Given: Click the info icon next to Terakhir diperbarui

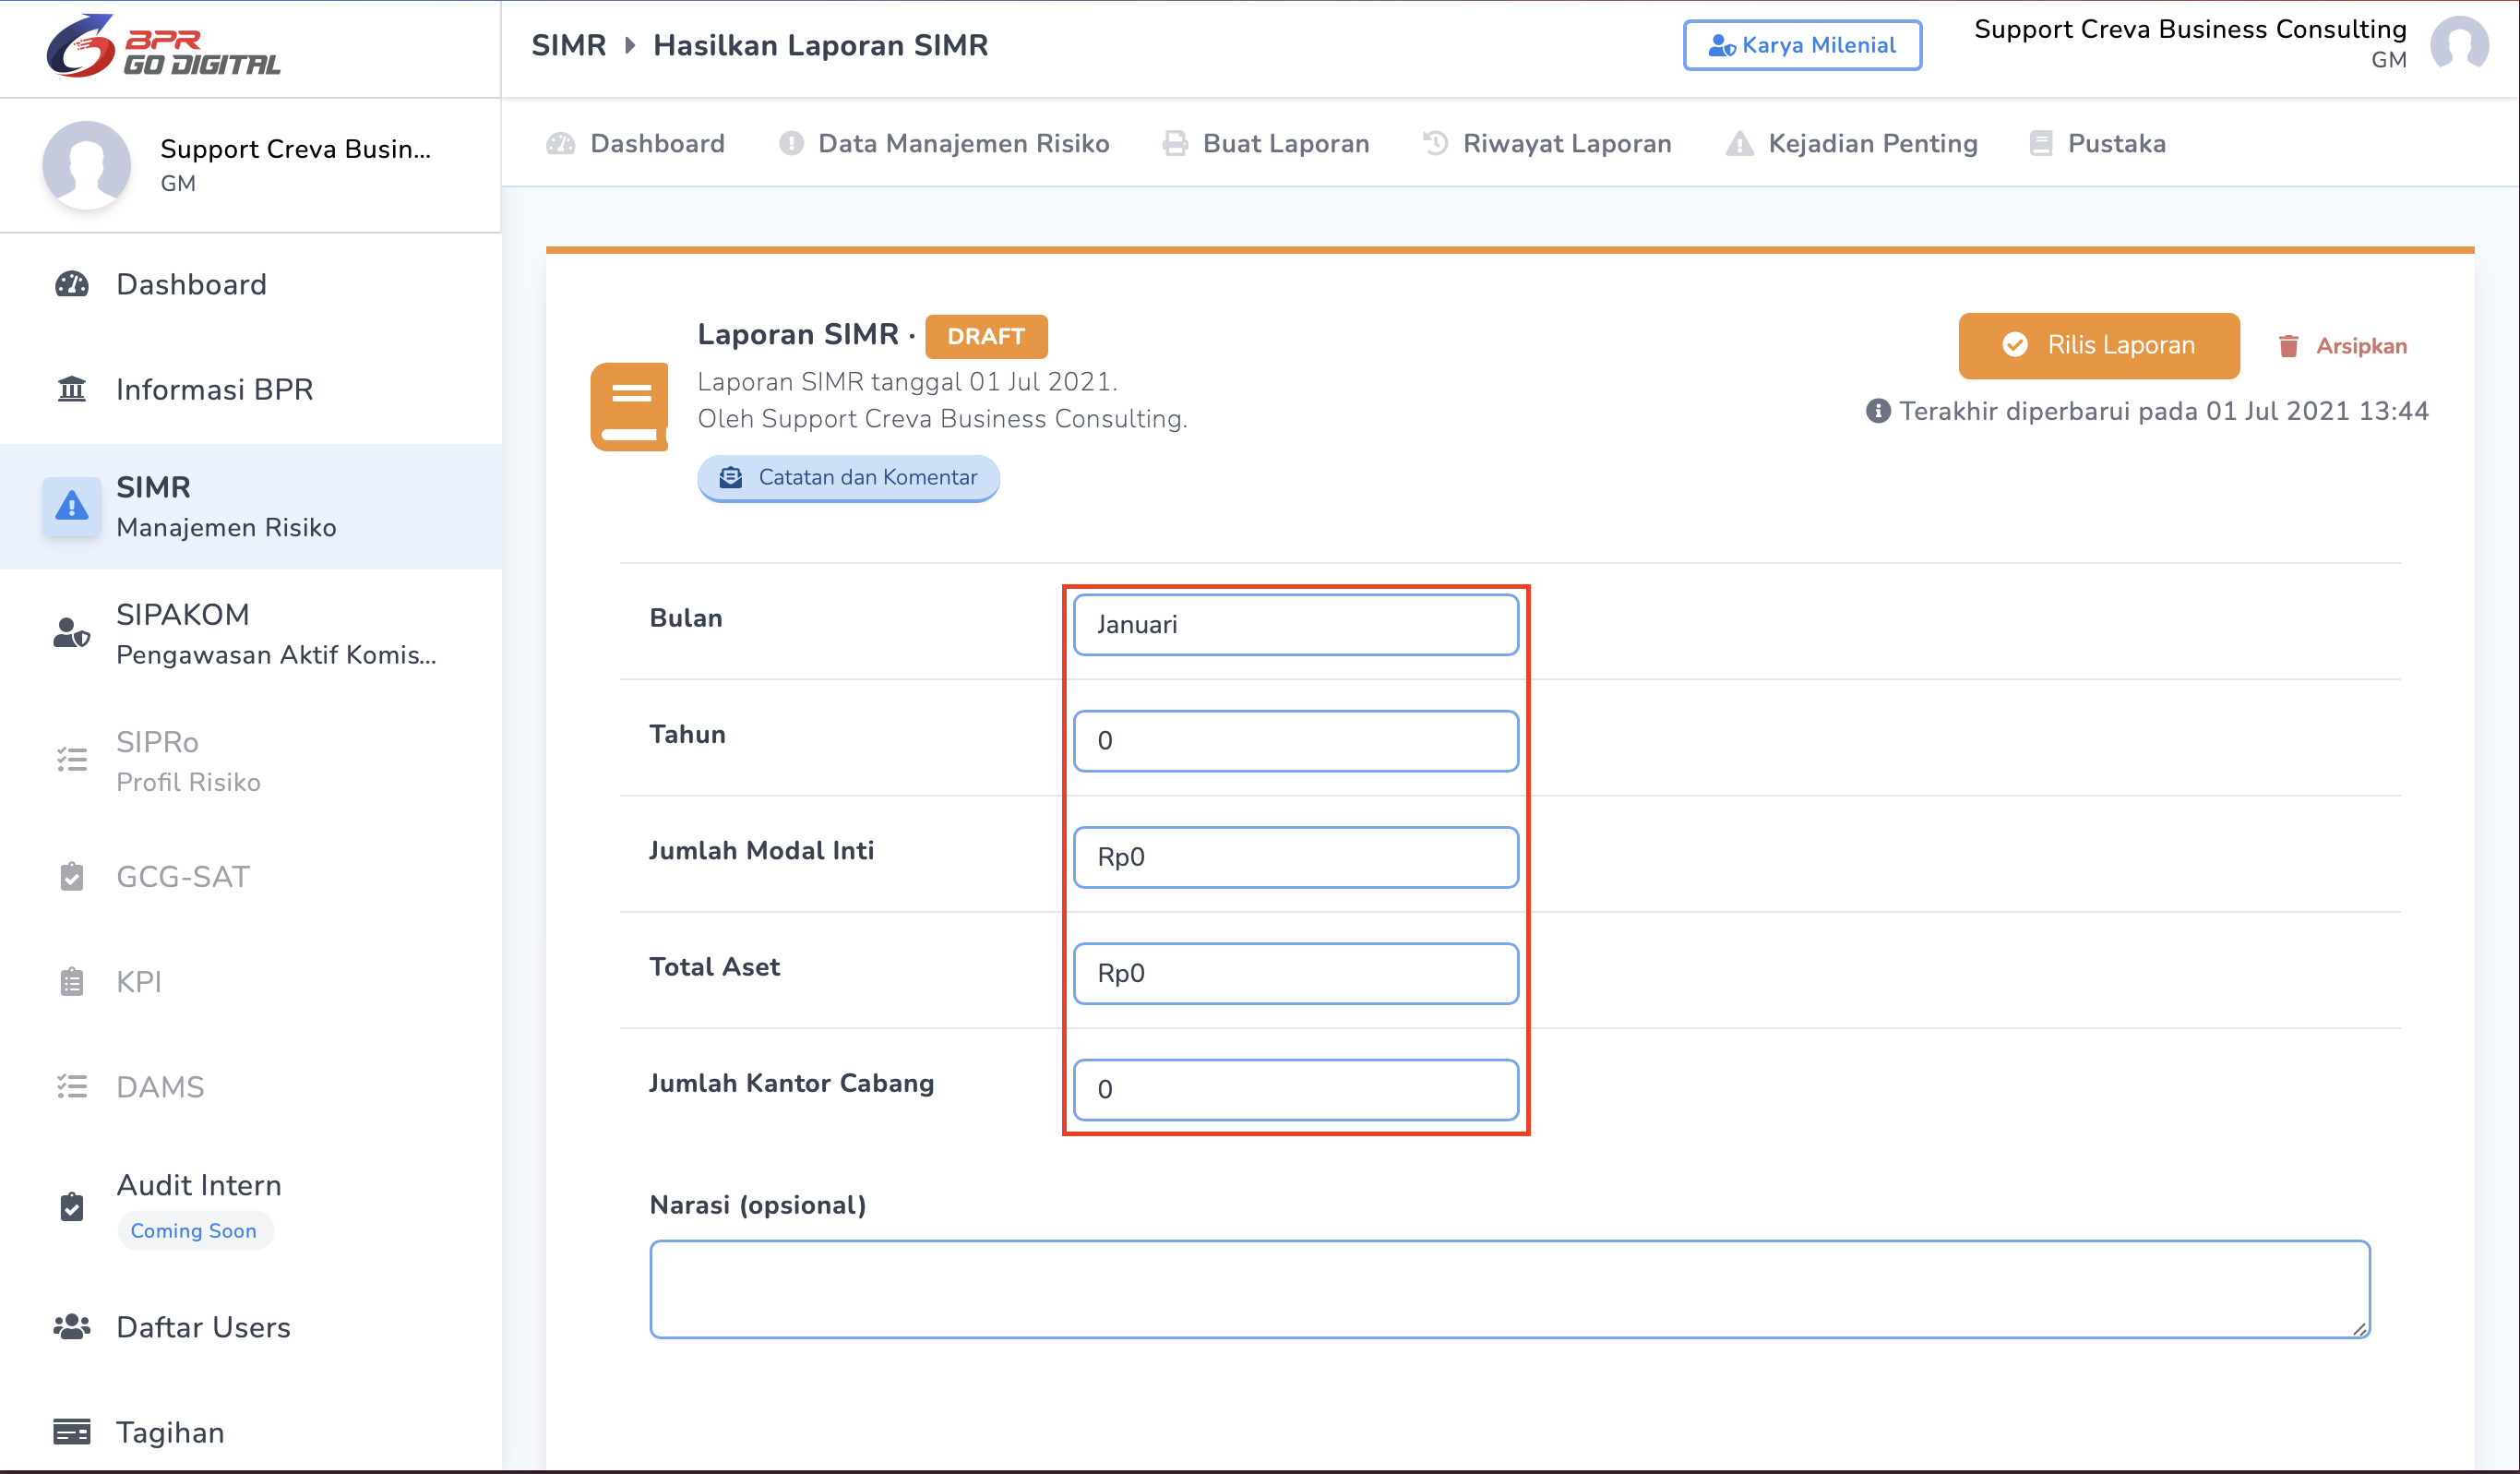Looking at the screenshot, I should (1878, 411).
